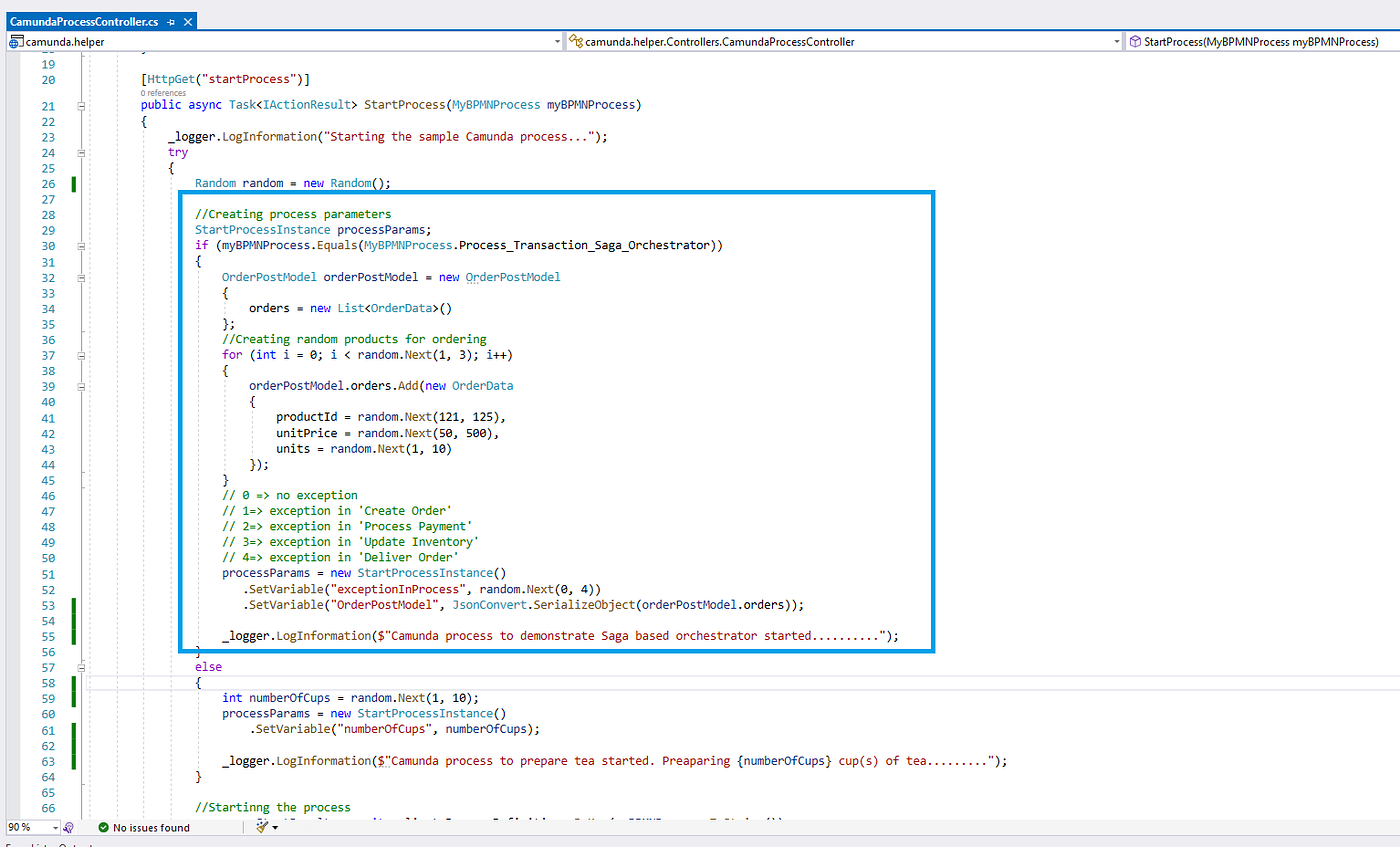Click the "exceptionInProcess" string literal
The width and height of the screenshot is (1400, 847).
pos(397,589)
